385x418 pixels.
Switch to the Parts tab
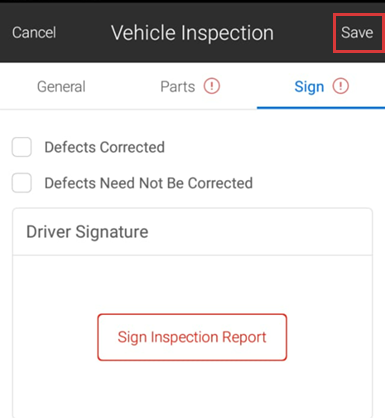pyautogui.click(x=178, y=87)
